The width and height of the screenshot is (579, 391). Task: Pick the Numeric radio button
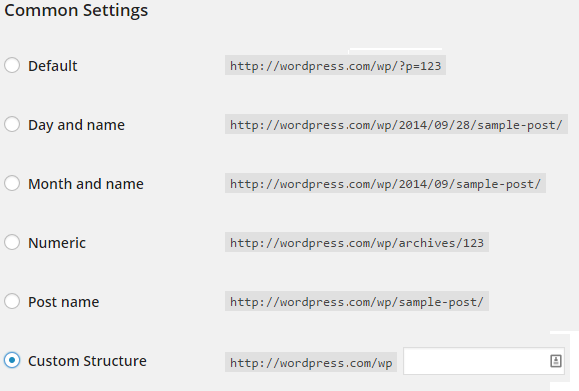(x=12, y=243)
